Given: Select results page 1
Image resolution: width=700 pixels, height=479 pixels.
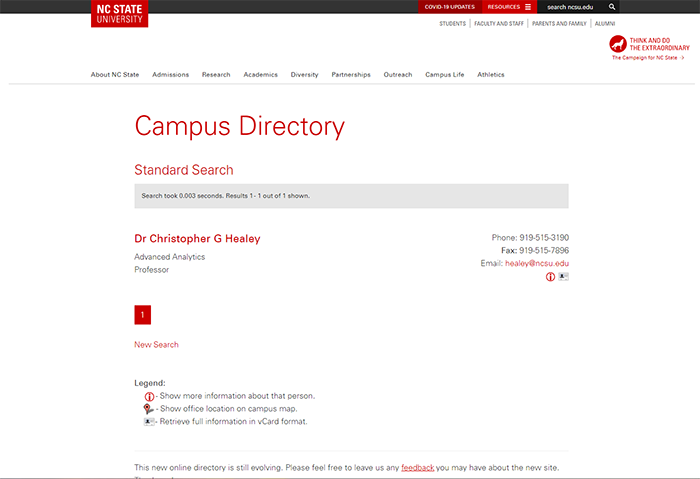Looking at the screenshot, I should point(142,315).
